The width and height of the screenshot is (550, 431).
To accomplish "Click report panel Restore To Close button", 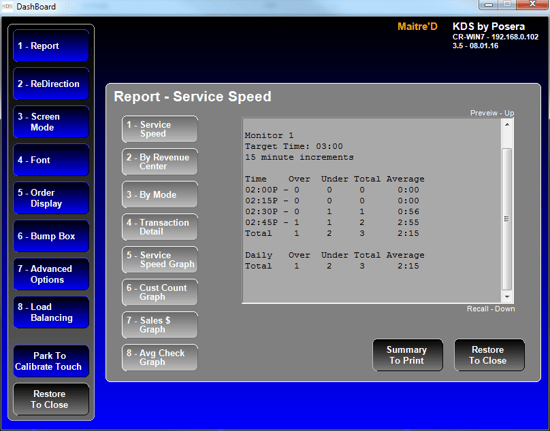I will click(x=489, y=355).
